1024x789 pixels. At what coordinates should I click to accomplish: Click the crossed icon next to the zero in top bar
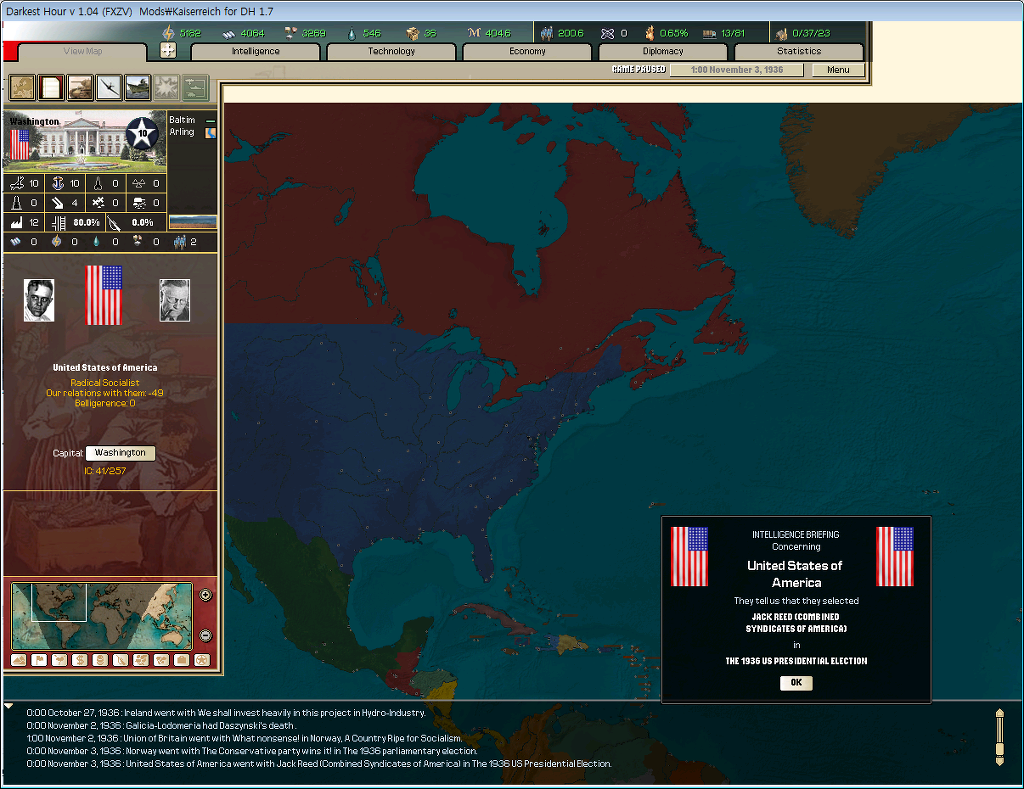607,33
